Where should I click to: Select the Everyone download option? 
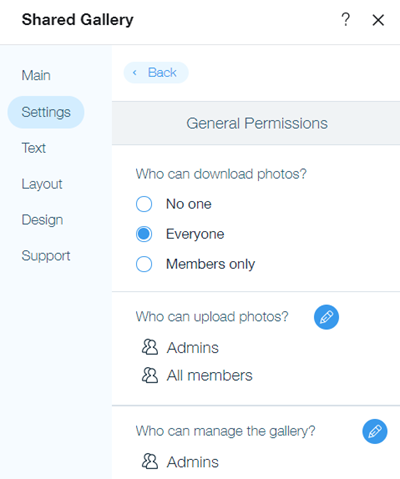pyautogui.click(x=144, y=234)
